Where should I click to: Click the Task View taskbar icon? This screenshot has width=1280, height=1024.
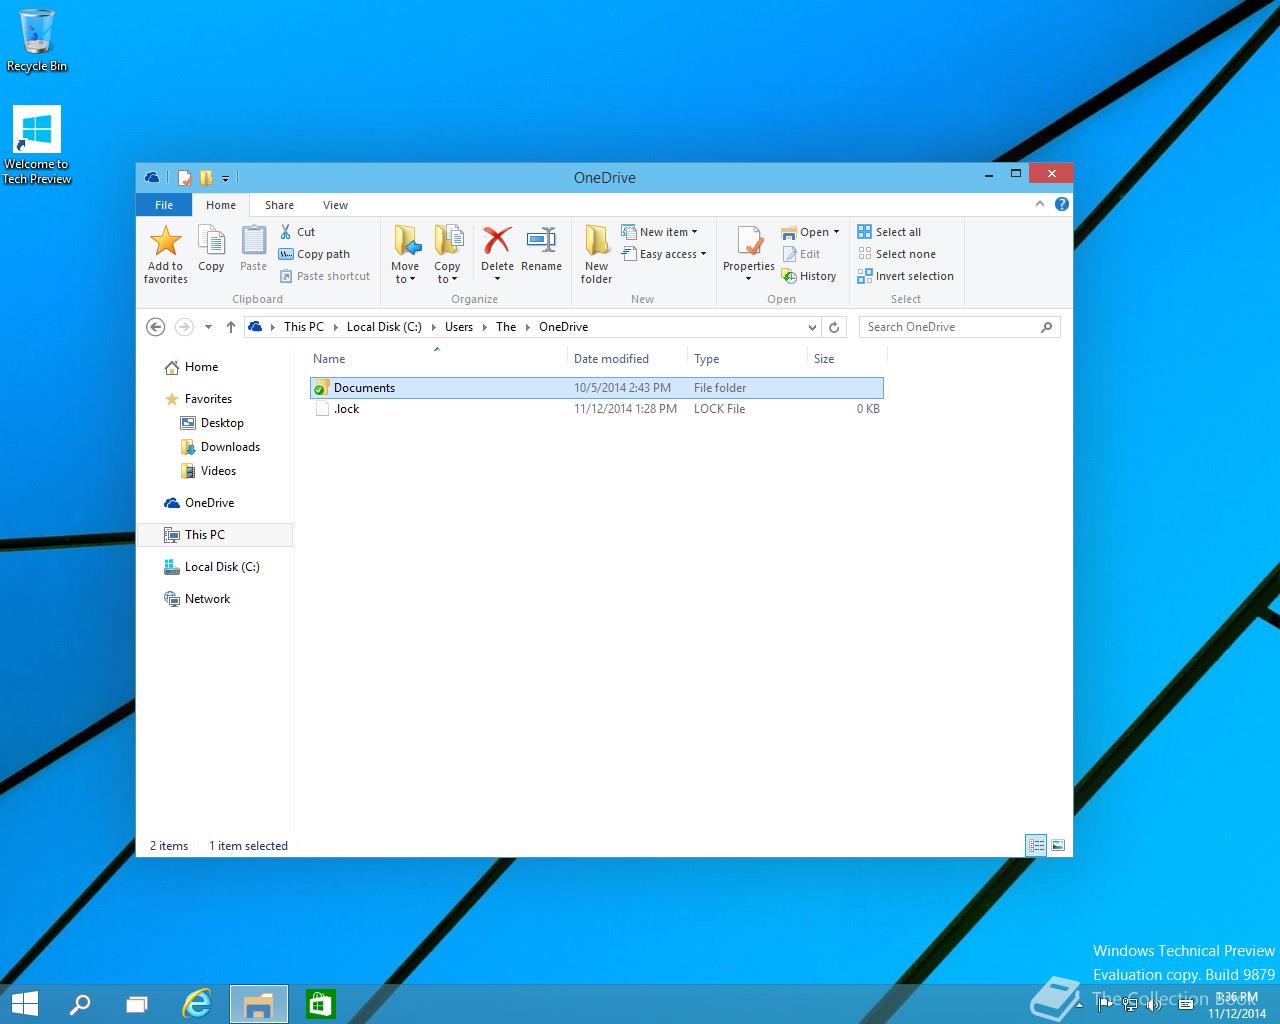[x=137, y=1004]
